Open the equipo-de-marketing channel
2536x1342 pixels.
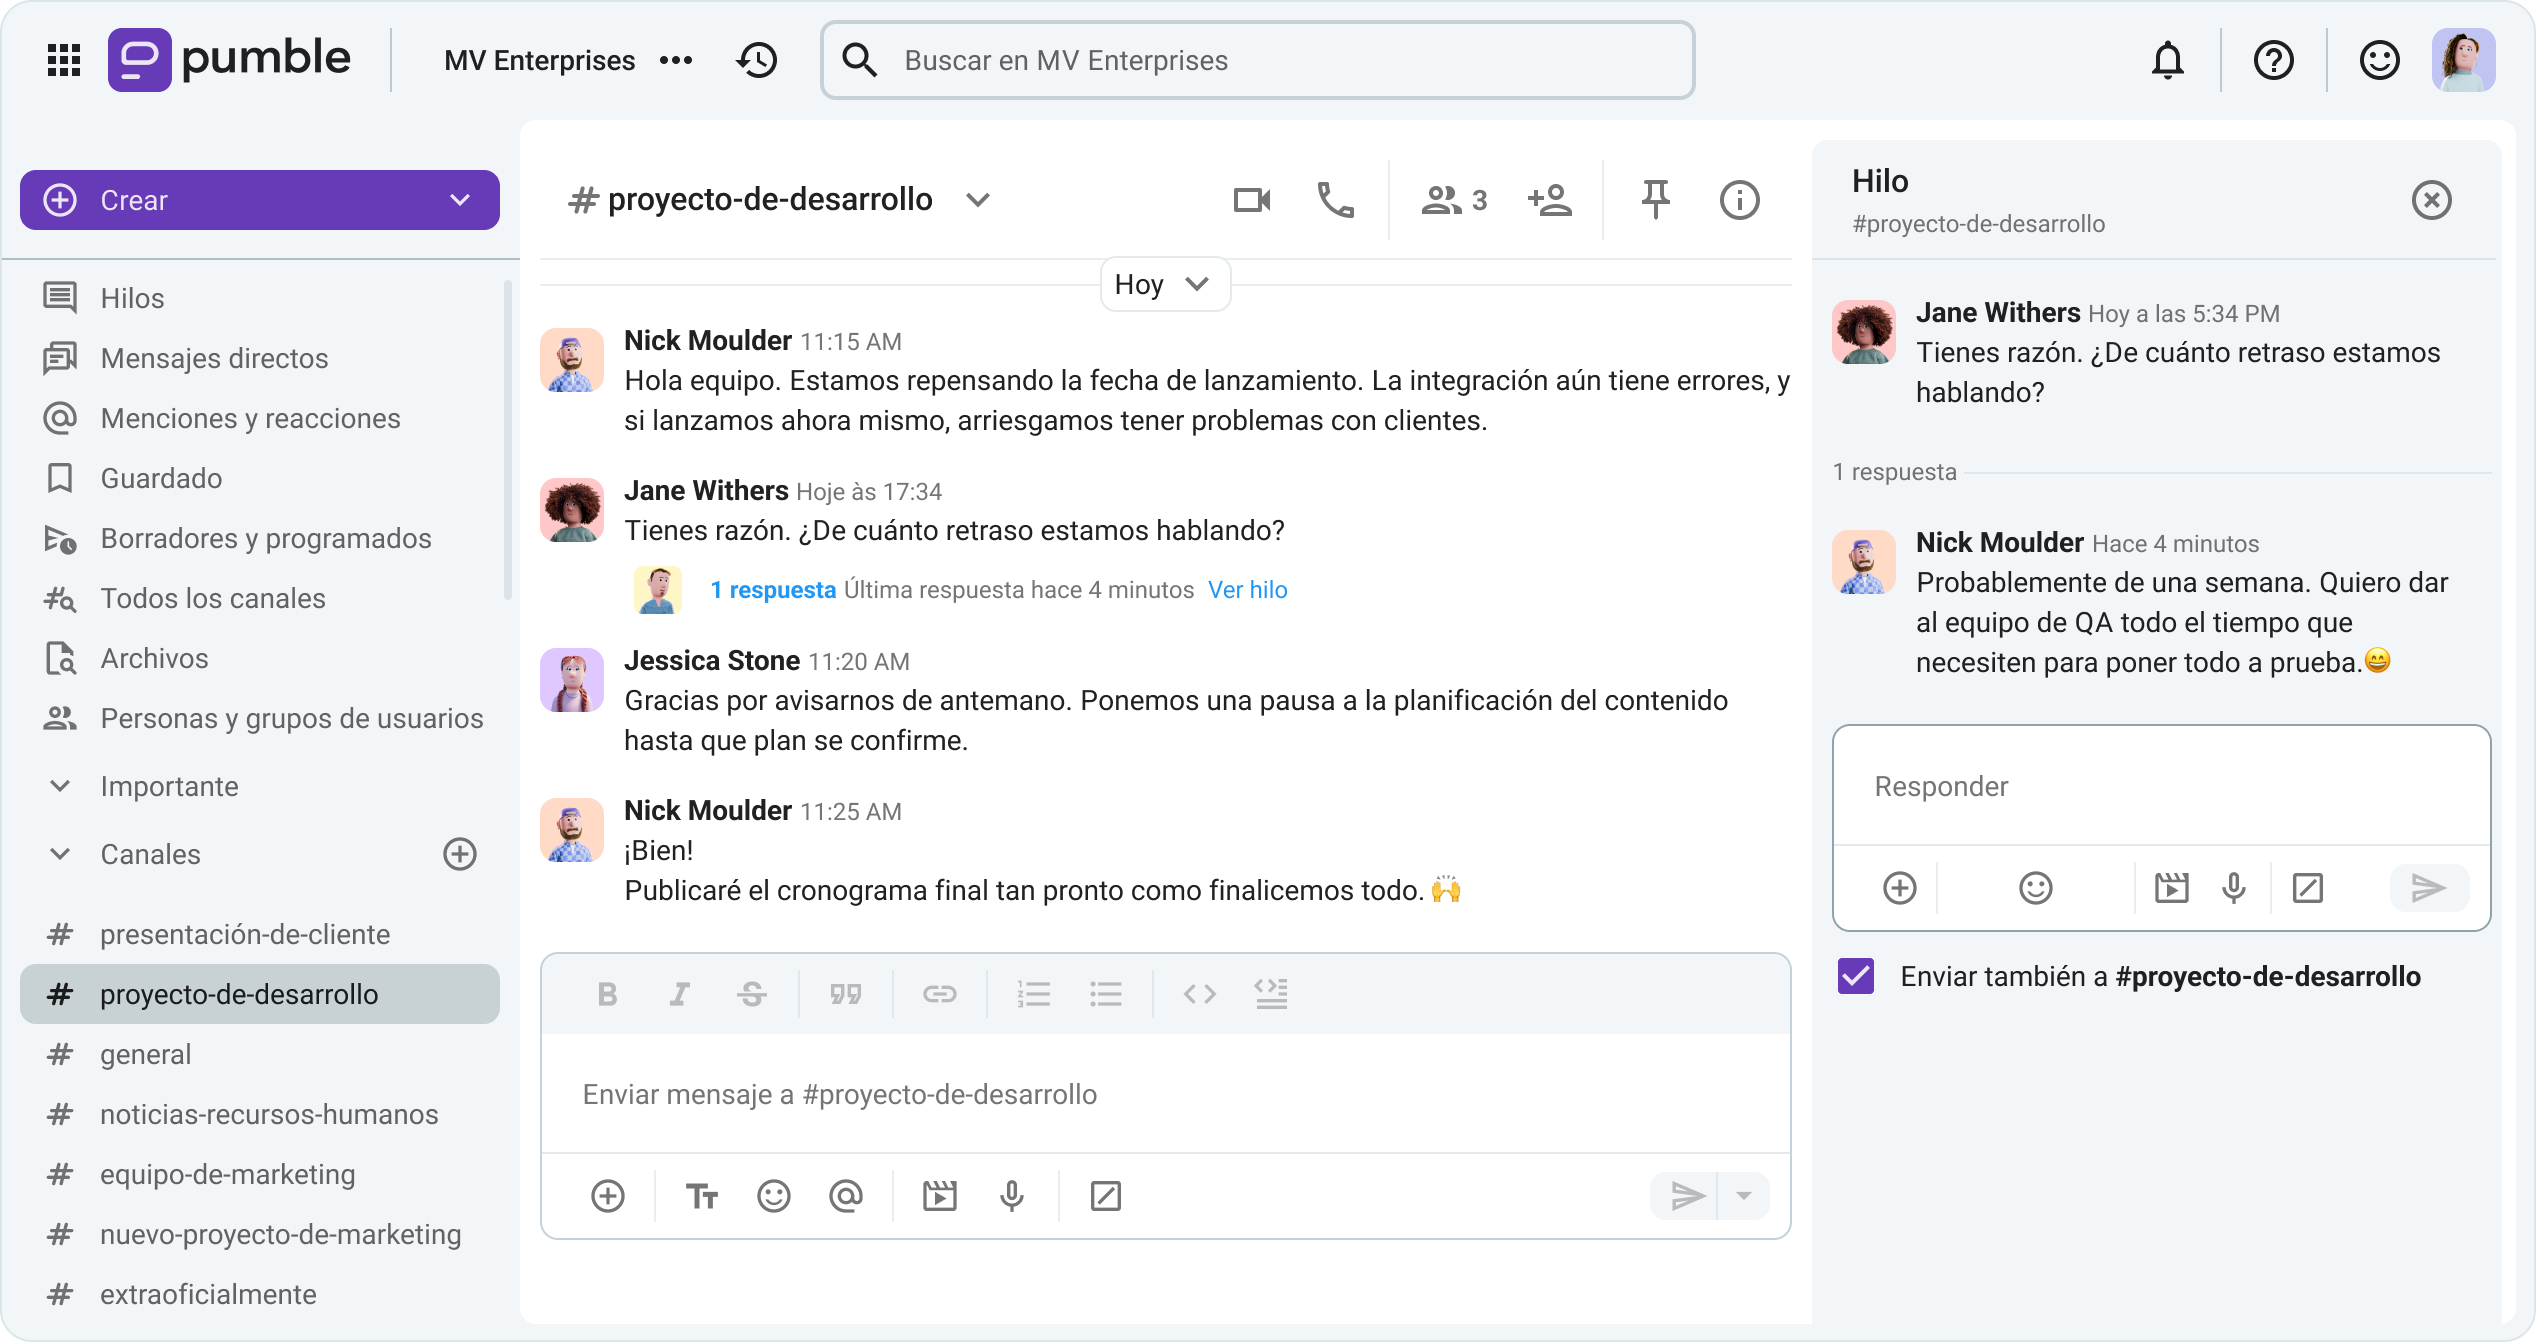pyautogui.click(x=227, y=1174)
